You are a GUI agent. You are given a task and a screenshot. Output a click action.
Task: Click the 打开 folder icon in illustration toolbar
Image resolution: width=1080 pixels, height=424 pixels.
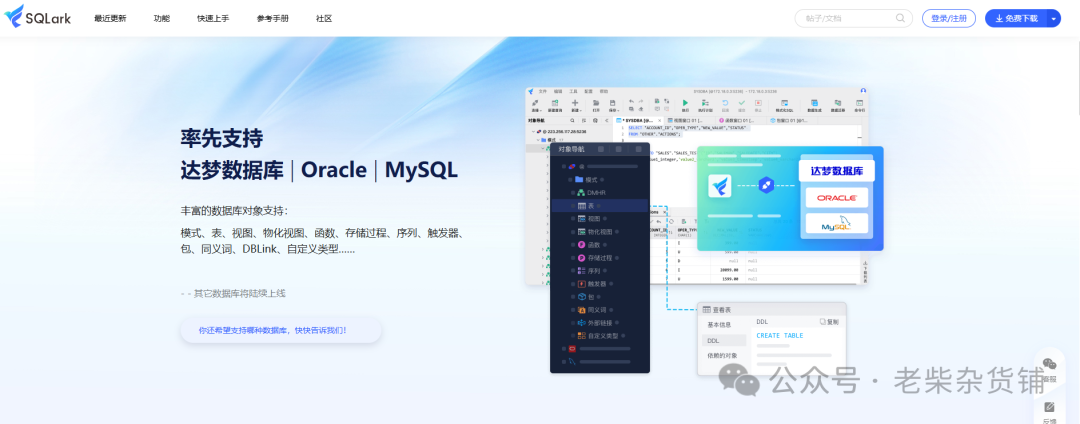[596, 103]
